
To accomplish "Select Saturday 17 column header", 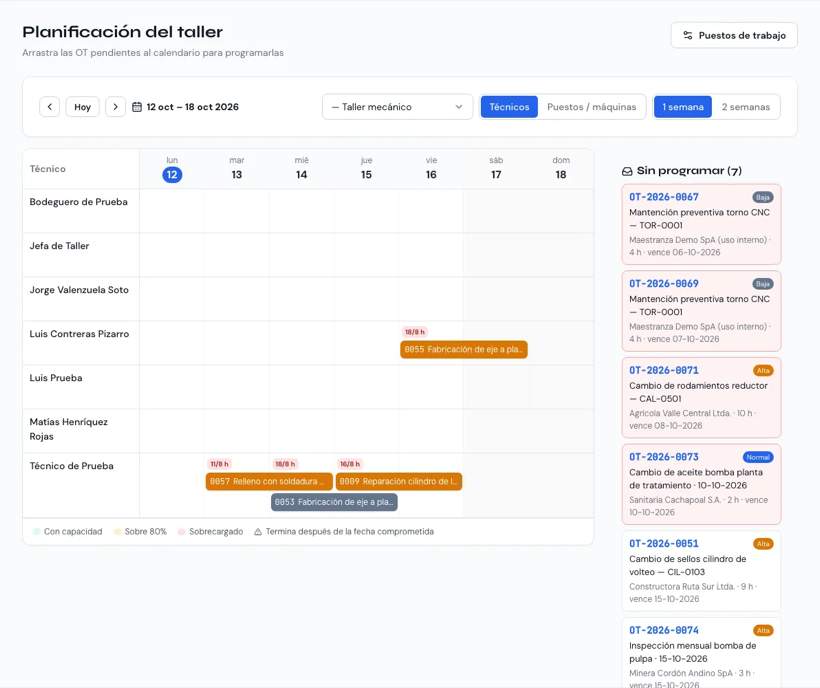I will point(496,169).
